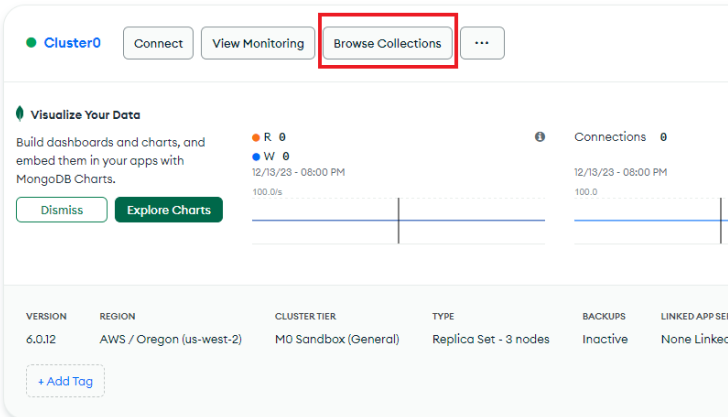This screenshot has width=728, height=417.
Task: Click the MongoDB leaf icon
Action: point(20,114)
